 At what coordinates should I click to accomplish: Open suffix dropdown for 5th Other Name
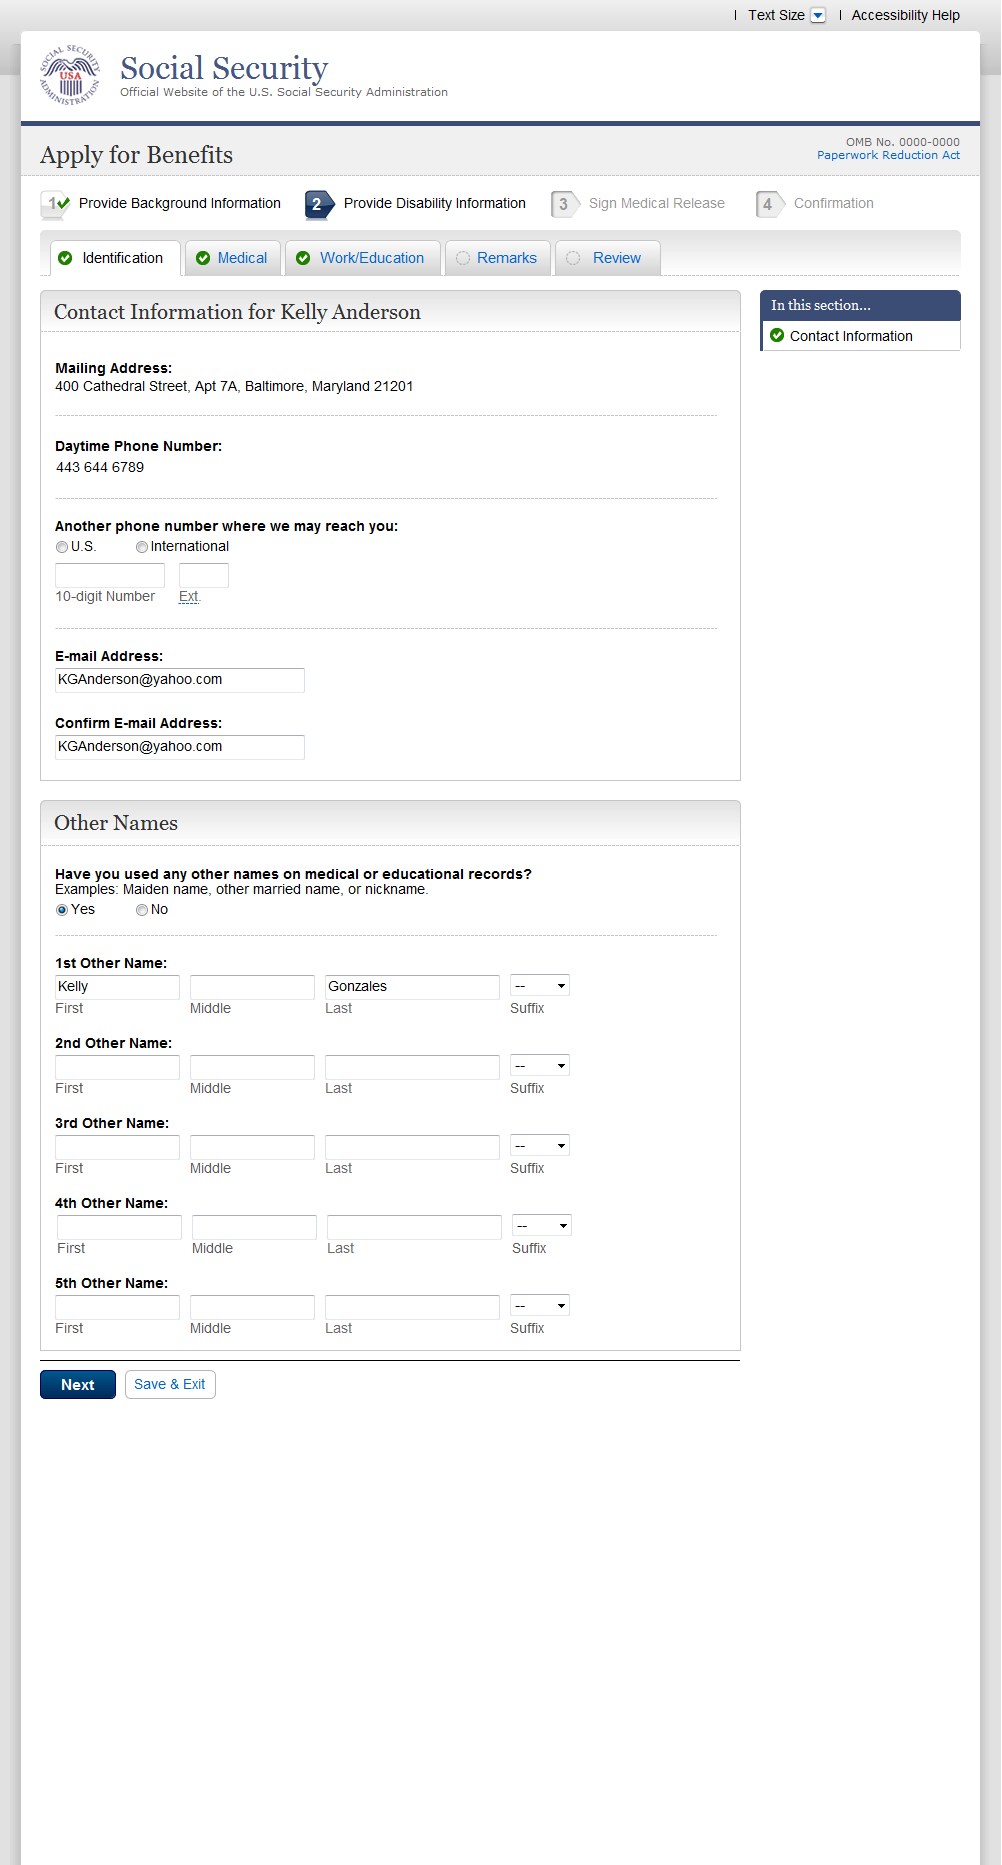coord(540,1306)
